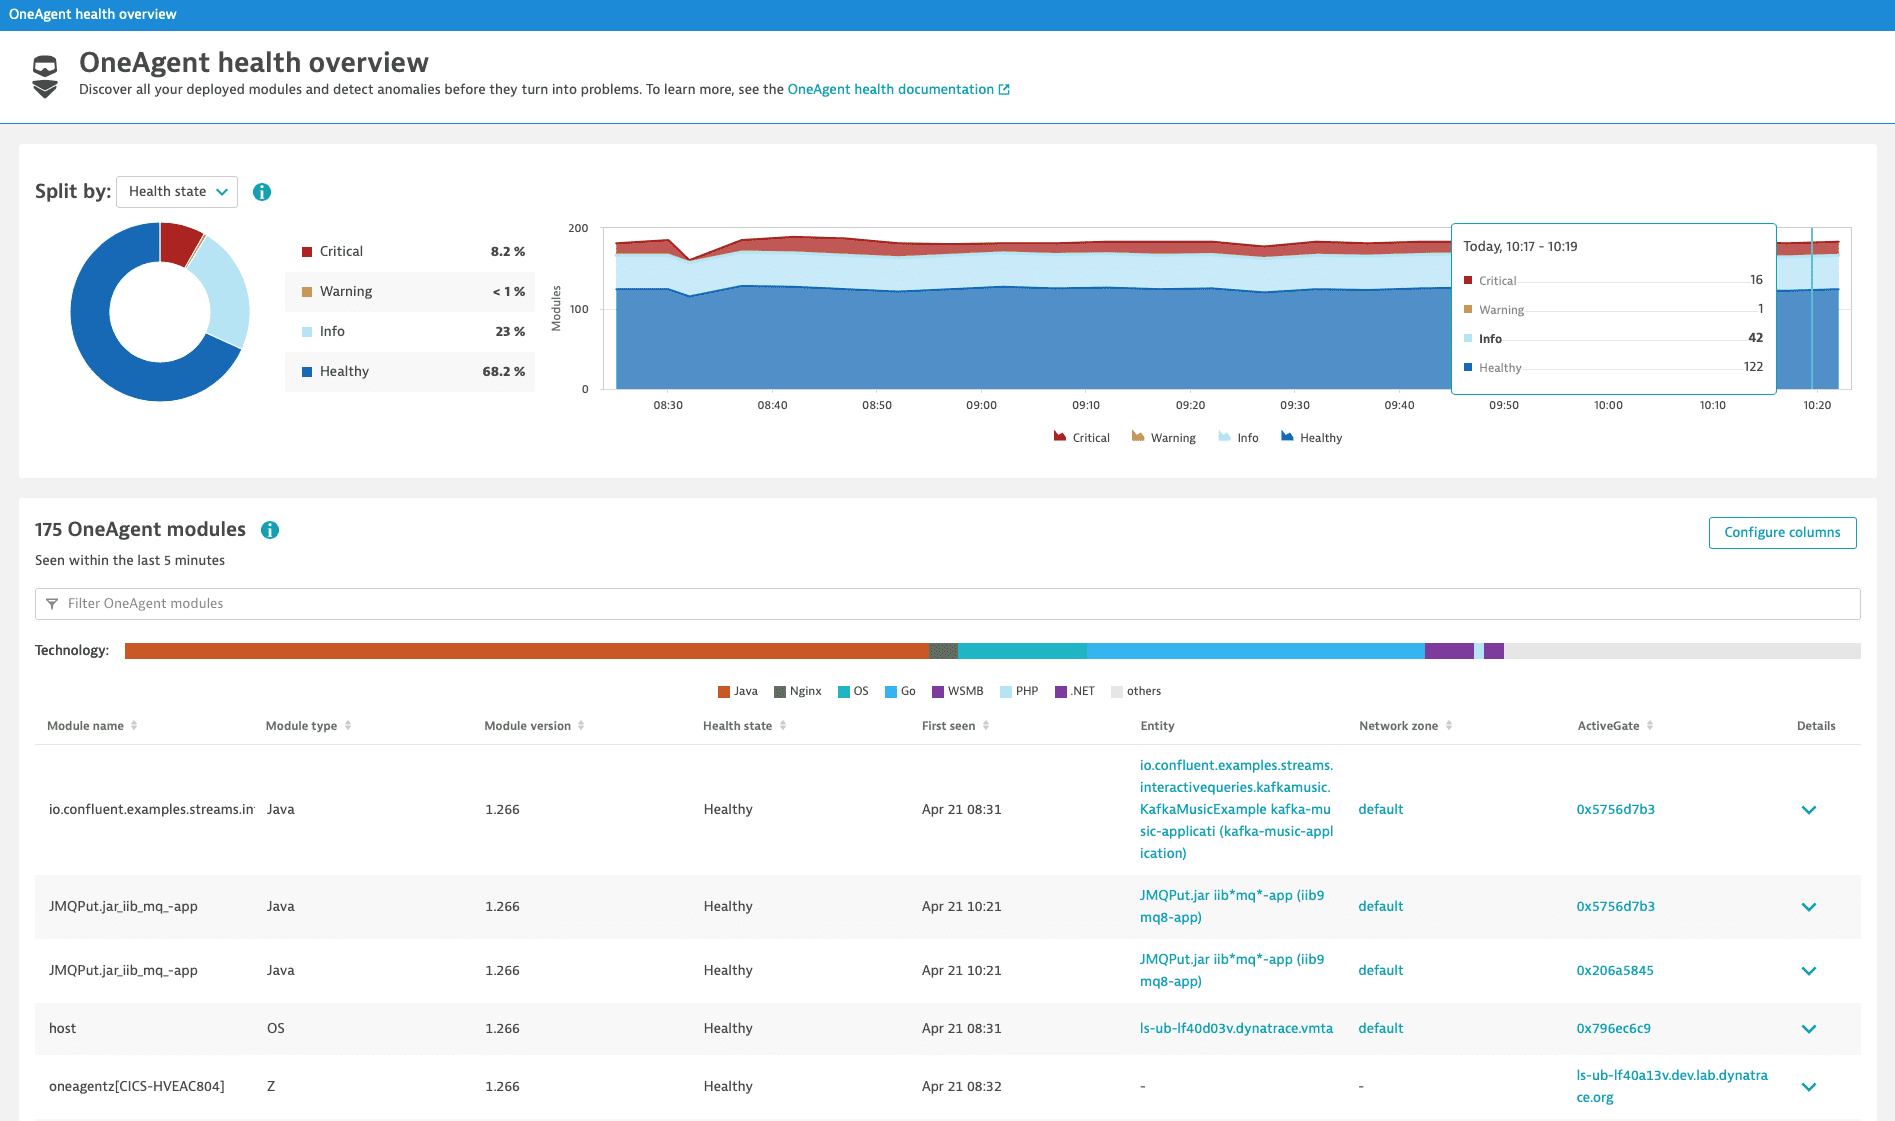
Task: Click the Configure columns button
Action: pyautogui.click(x=1782, y=533)
